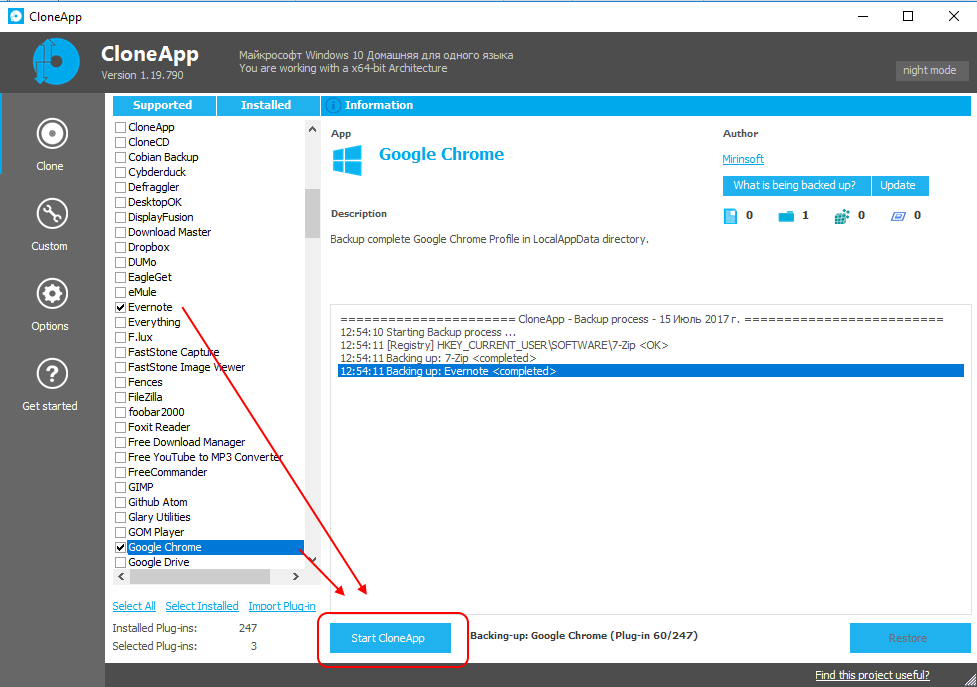Uncheck the Google Chrome checkbox

tap(121, 547)
